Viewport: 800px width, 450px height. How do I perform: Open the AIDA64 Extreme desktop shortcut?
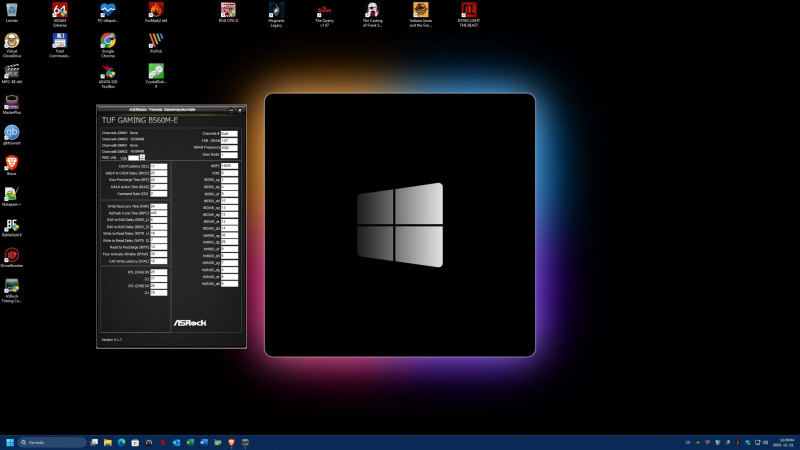pos(60,11)
